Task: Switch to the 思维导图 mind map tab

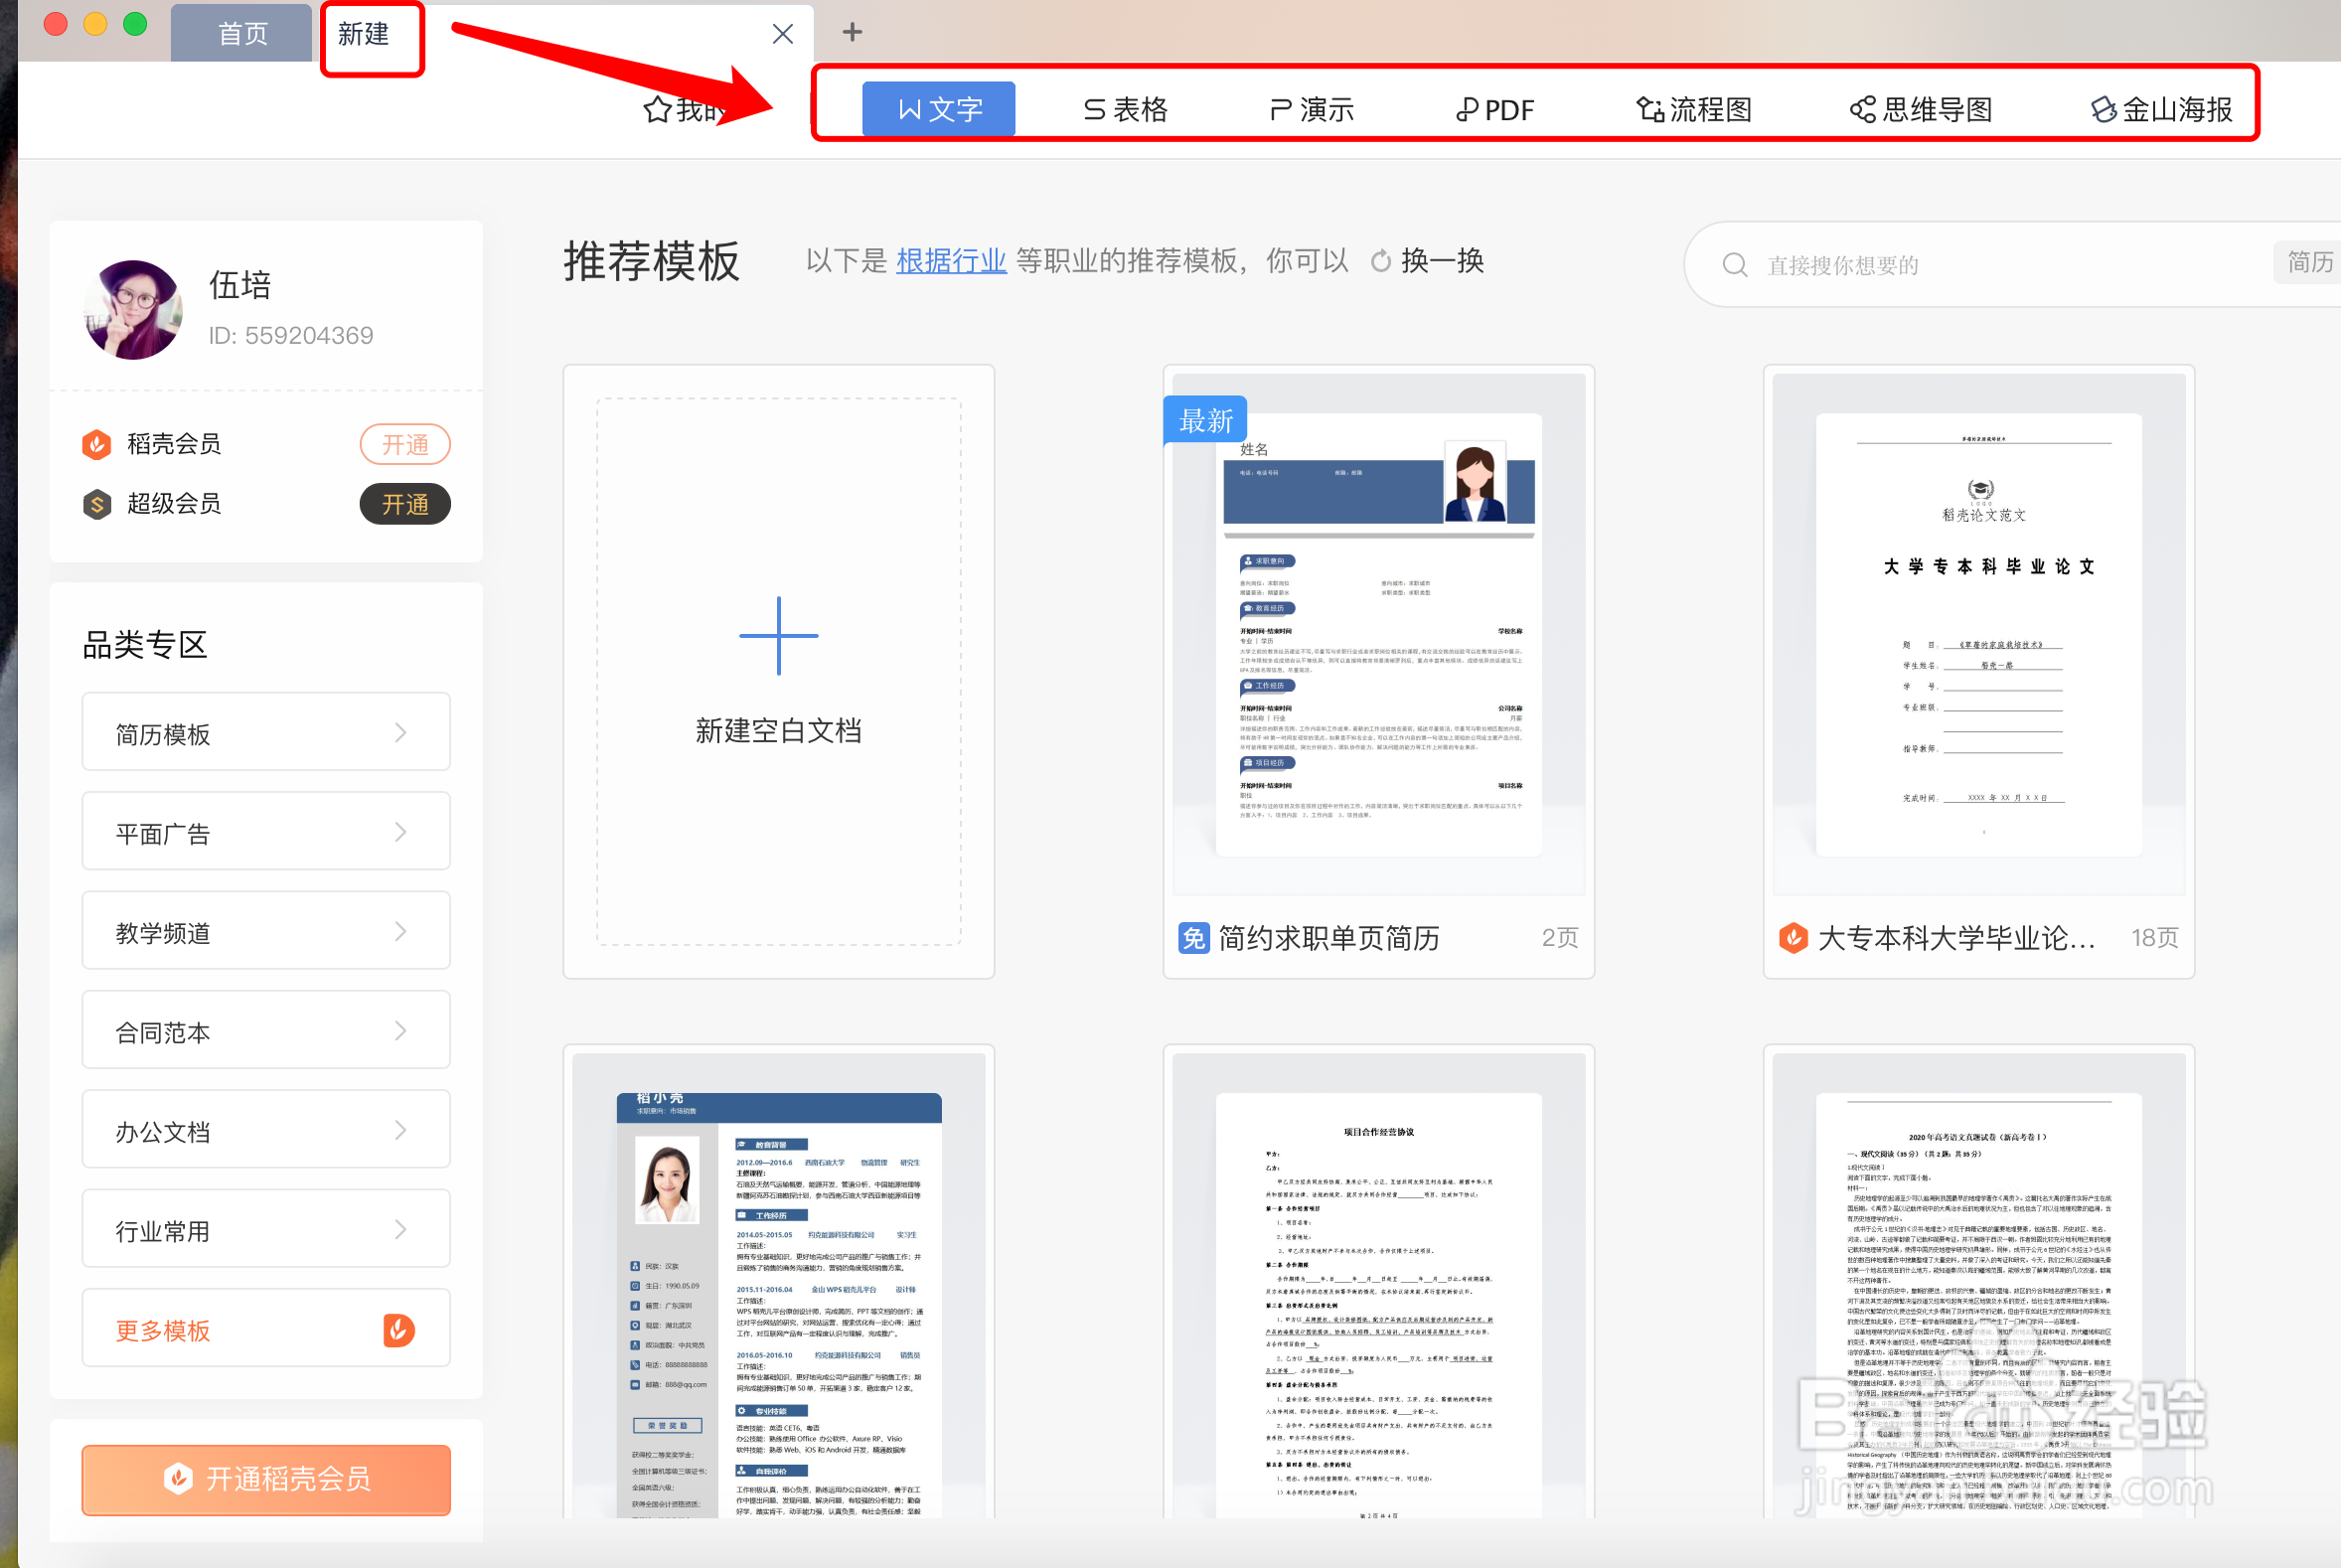Action: 1921,109
